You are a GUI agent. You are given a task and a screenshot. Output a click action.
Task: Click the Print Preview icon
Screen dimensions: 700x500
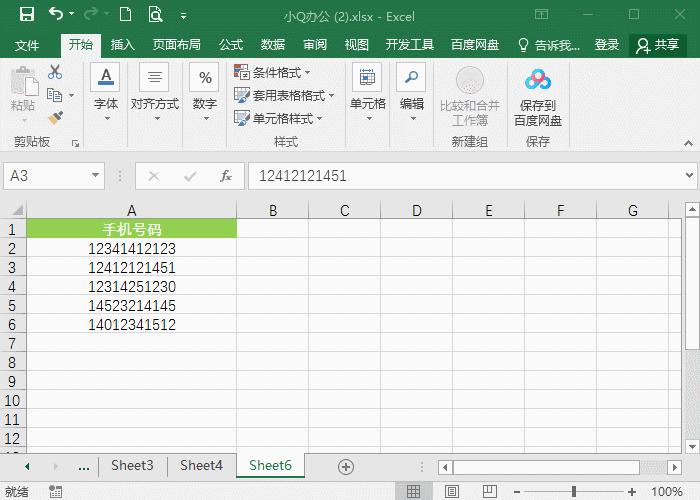pos(155,15)
